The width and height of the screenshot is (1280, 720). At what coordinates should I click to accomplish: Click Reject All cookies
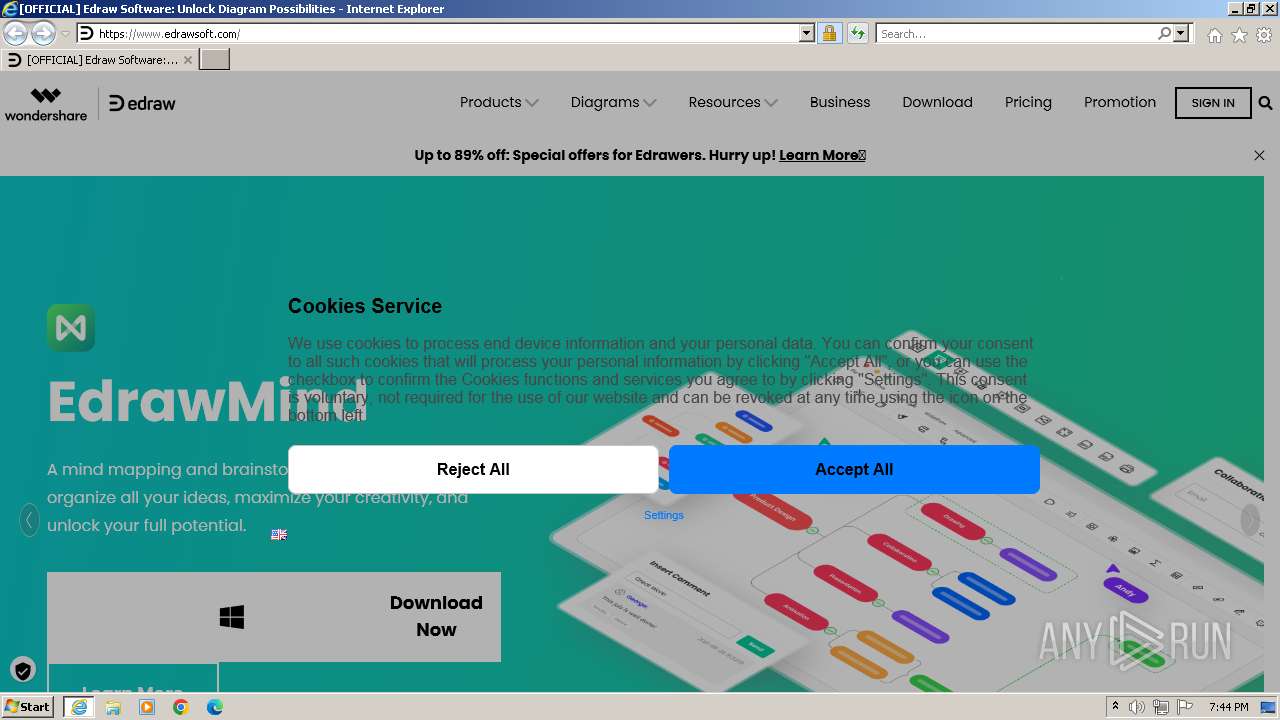pyautogui.click(x=473, y=469)
